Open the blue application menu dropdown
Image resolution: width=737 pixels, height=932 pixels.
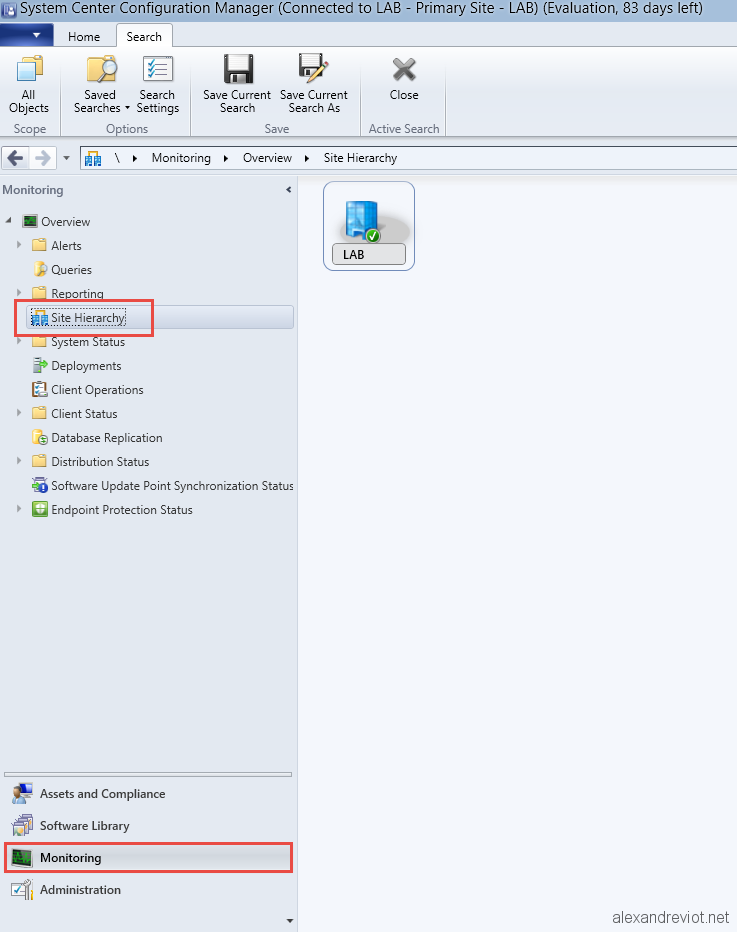coord(27,35)
